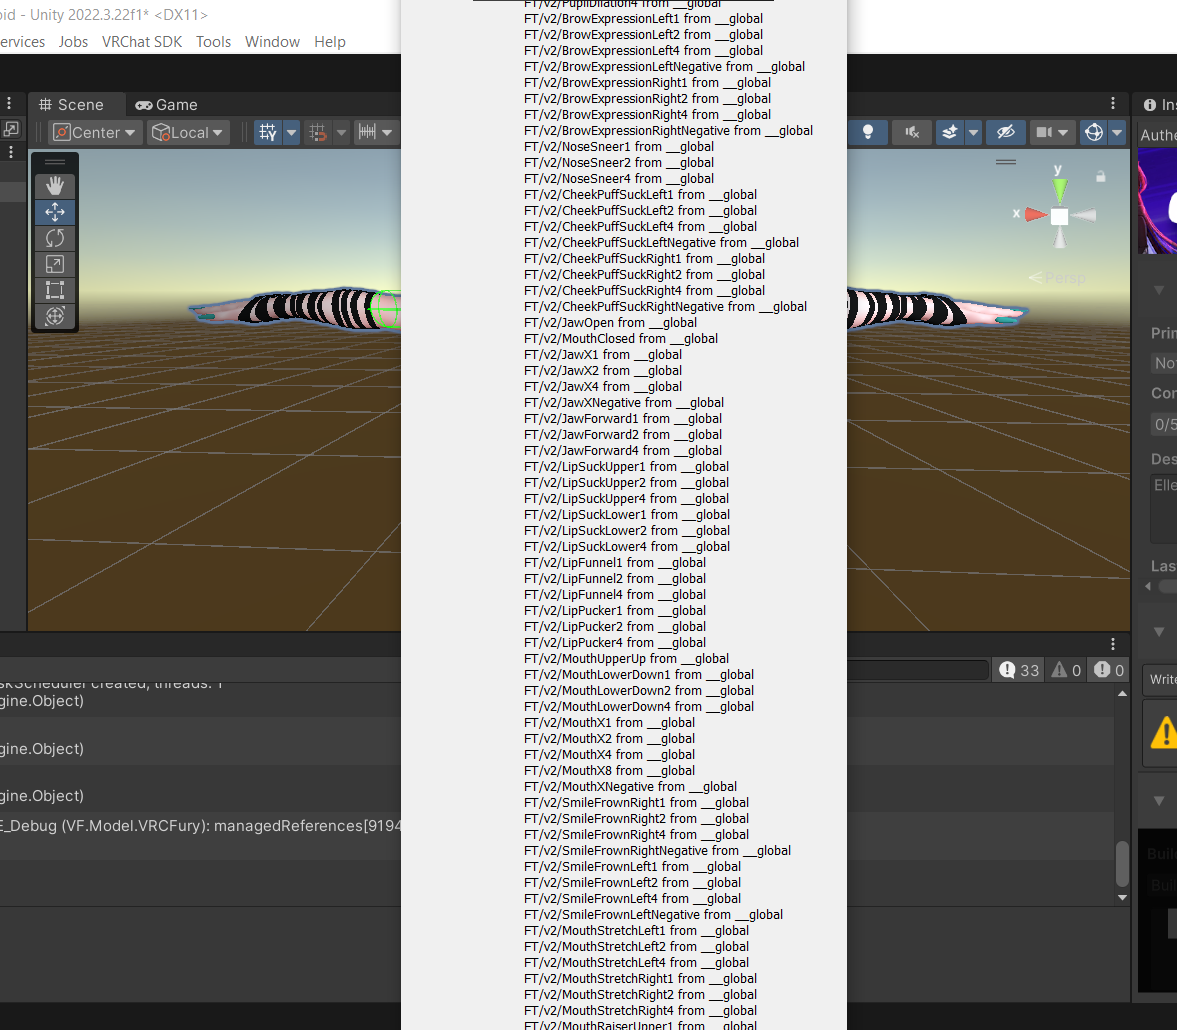Click the console scrollbar up arrow

(x=1122, y=694)
